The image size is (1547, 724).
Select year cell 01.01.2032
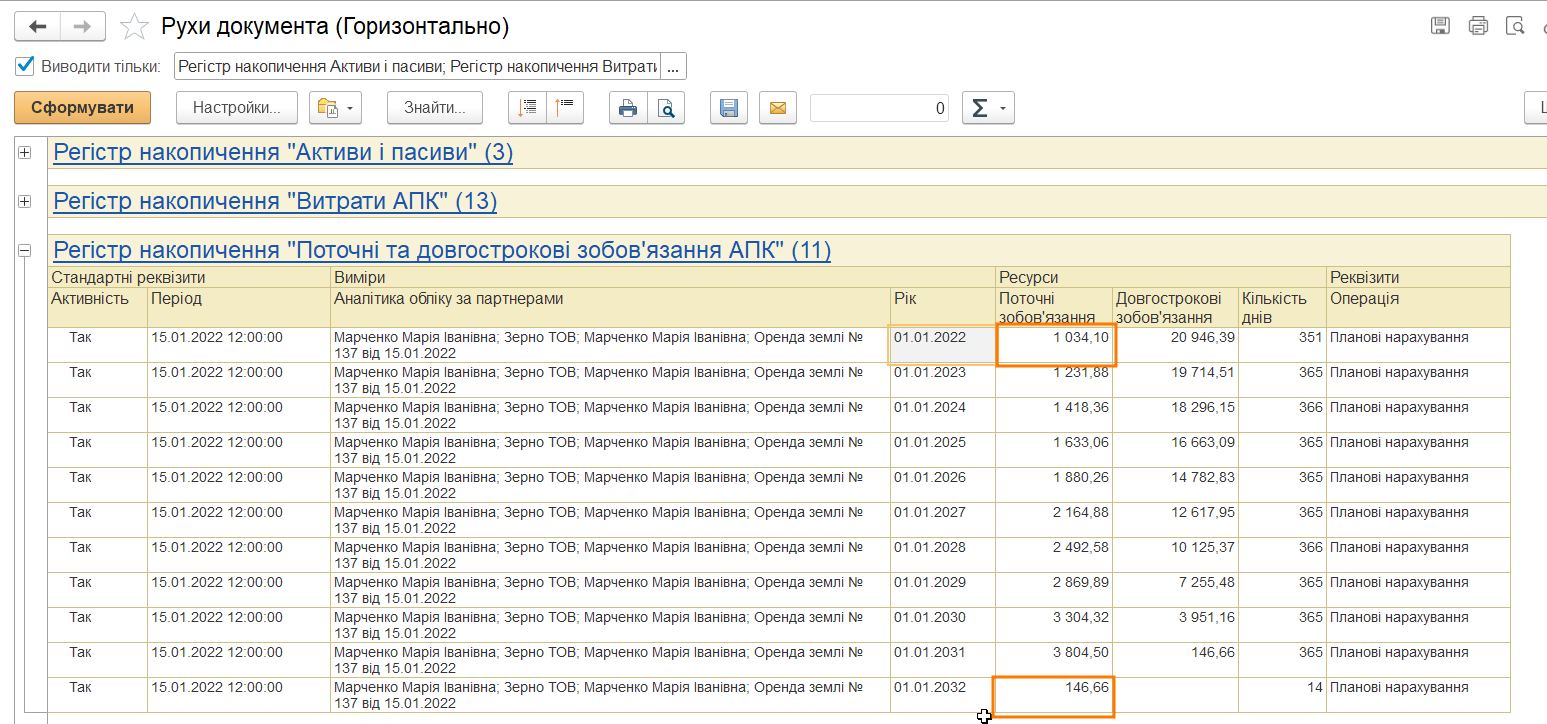point(943,695)
